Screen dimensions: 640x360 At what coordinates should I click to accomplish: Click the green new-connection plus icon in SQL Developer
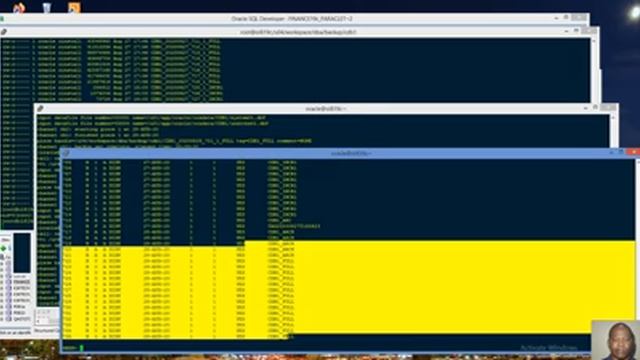(x=3, y=248)
